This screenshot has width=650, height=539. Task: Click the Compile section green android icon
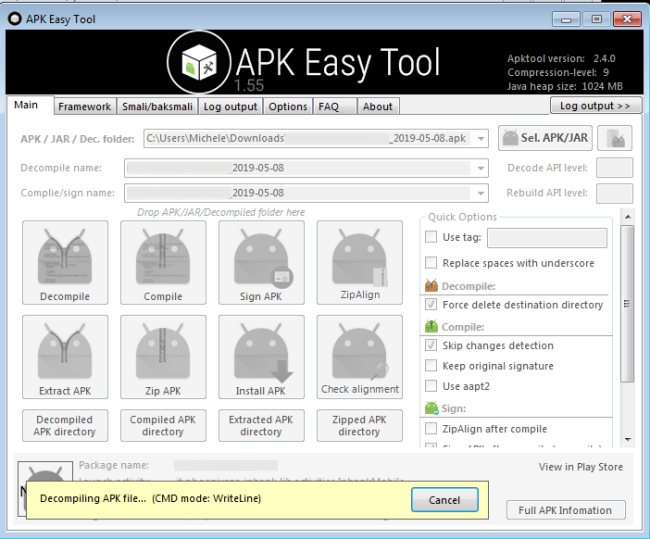432,326
